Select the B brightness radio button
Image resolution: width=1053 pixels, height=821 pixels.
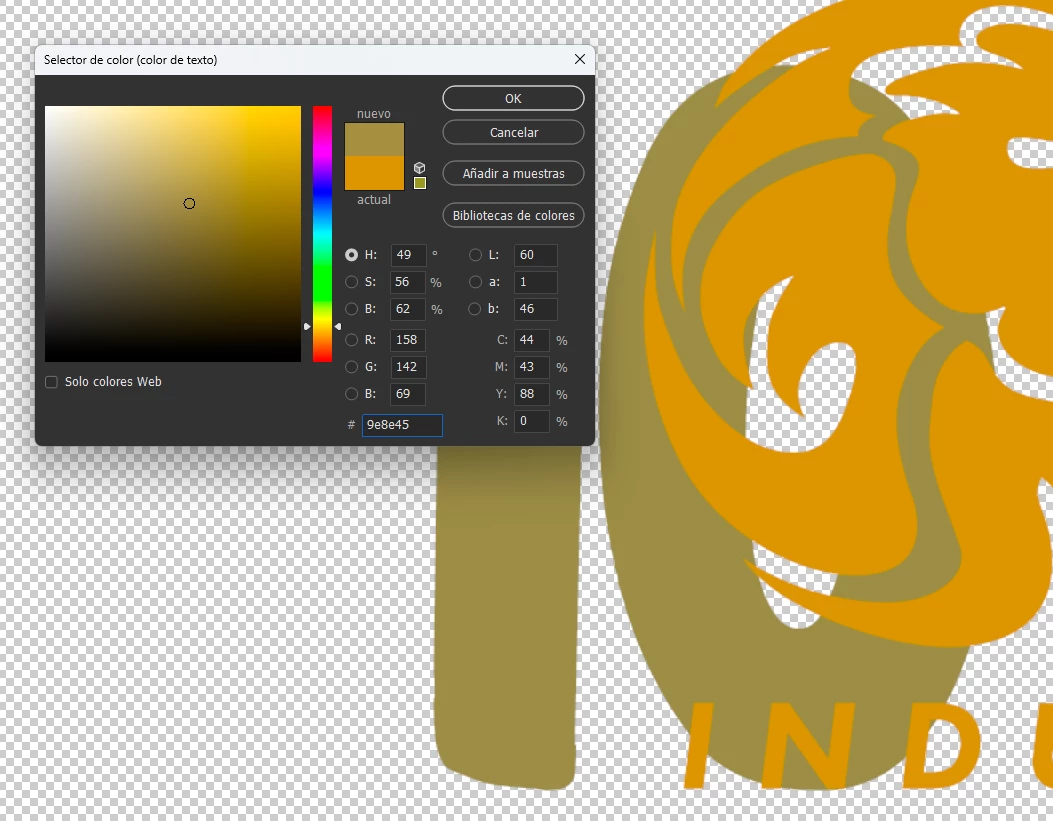351,309
